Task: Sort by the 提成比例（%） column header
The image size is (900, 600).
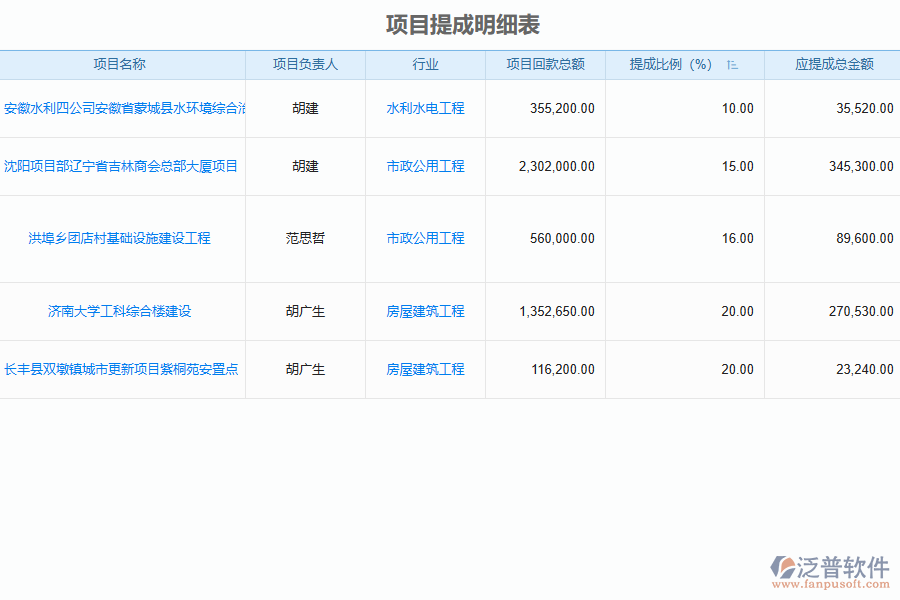Action: click(671, 64)
